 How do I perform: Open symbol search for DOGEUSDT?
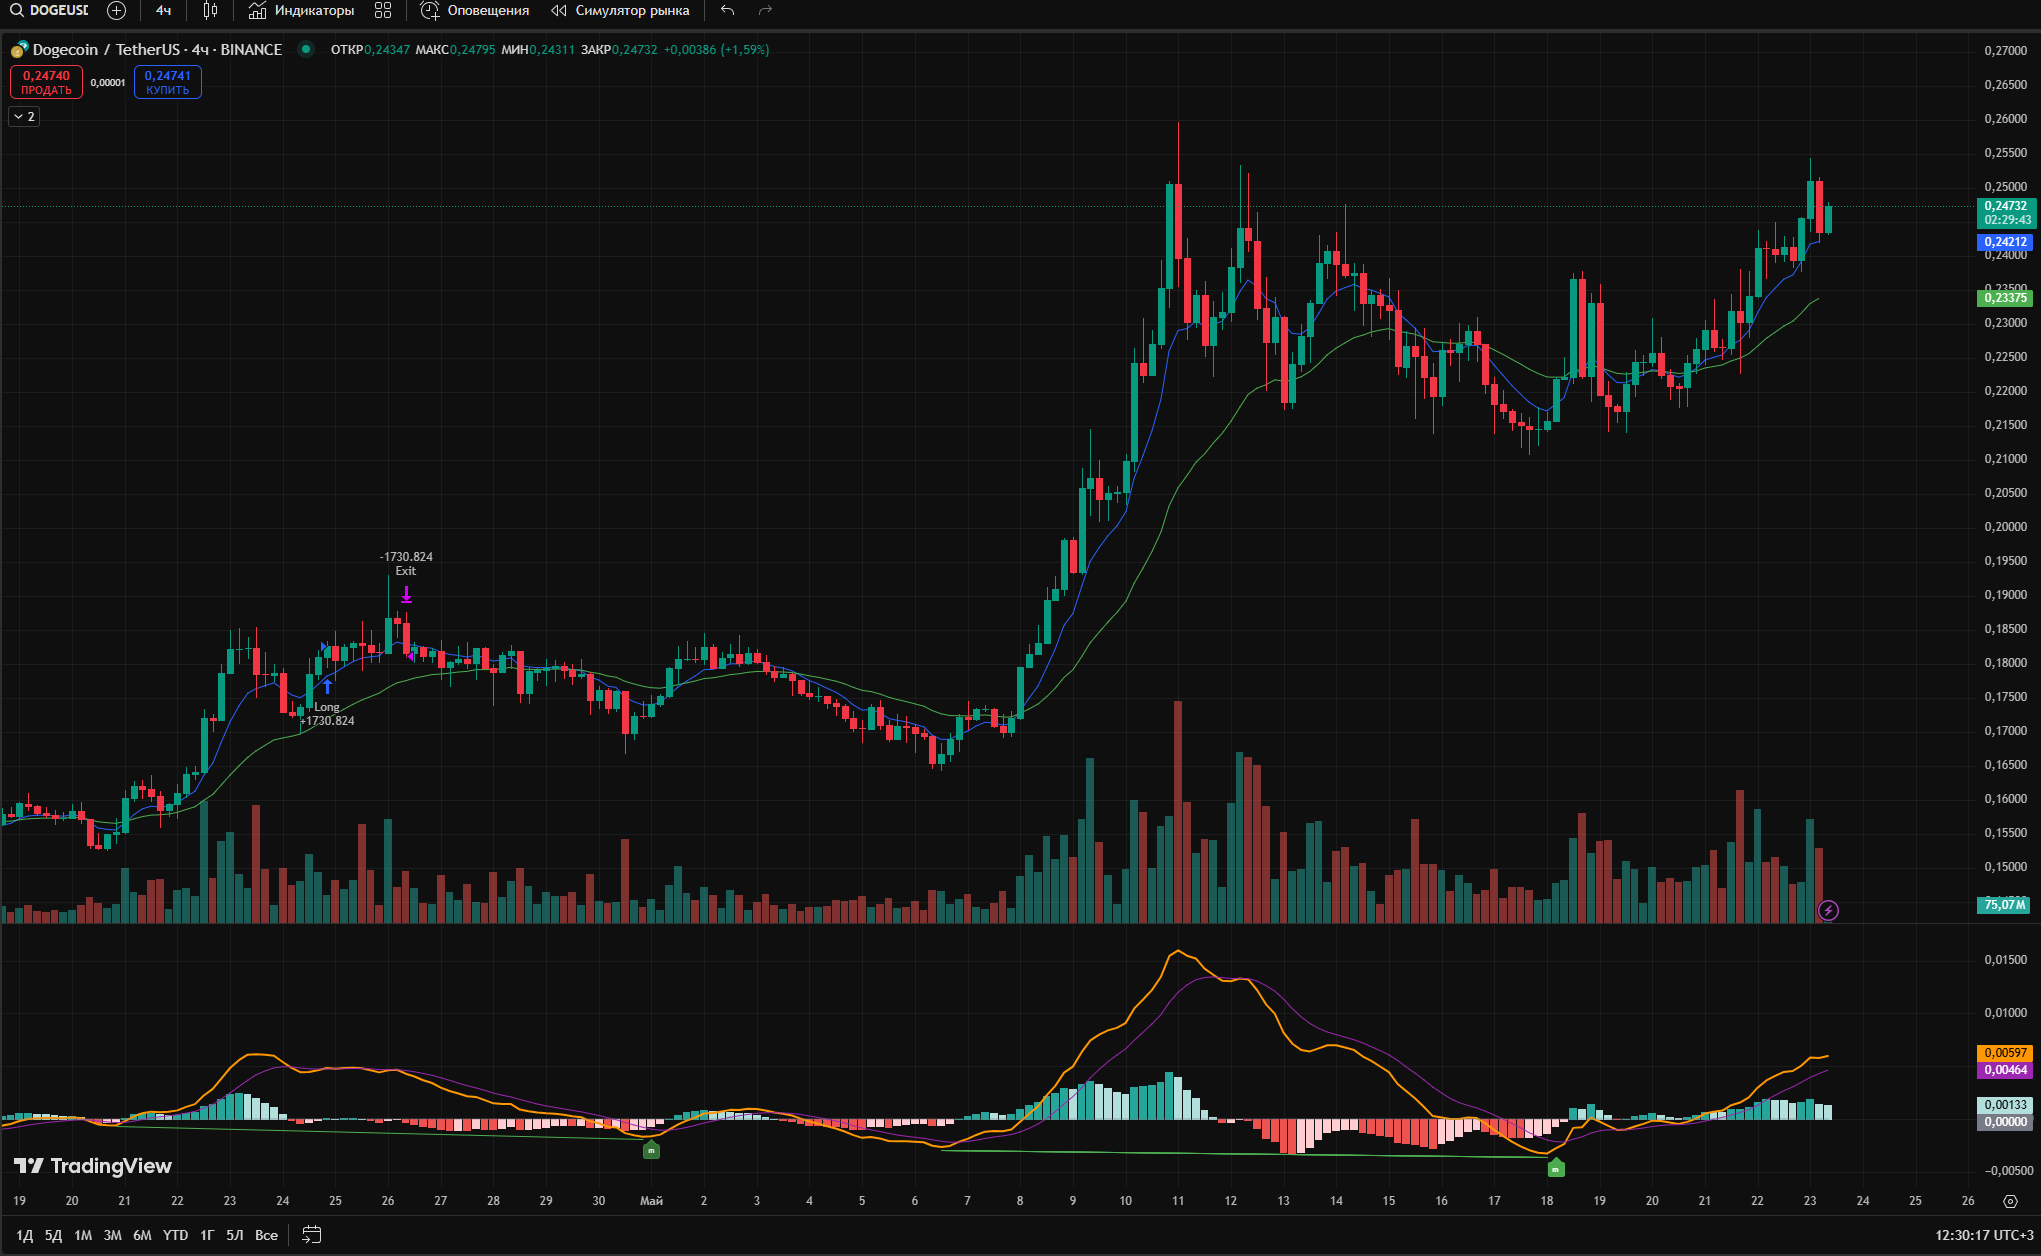tap(49, 11)
